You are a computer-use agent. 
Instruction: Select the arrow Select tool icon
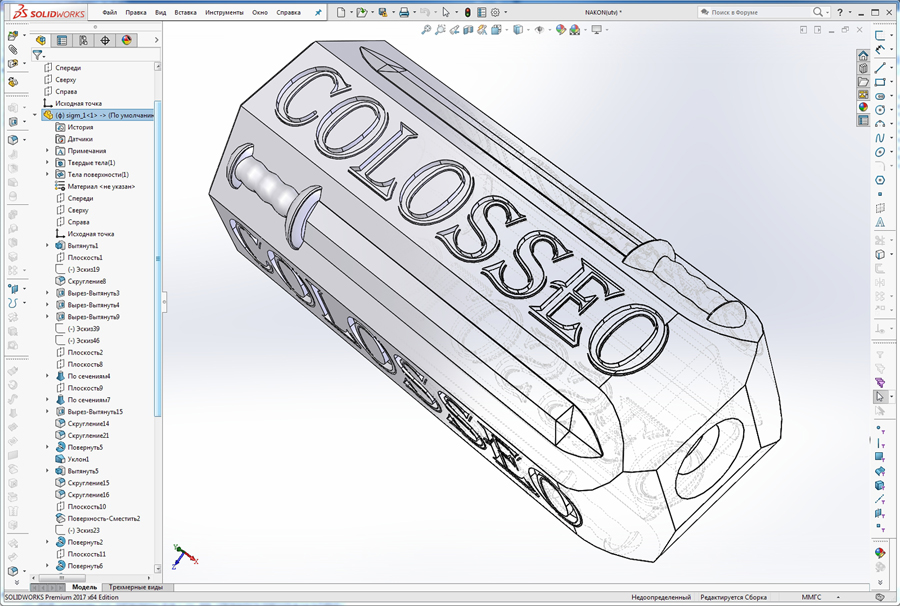(446, 11)
